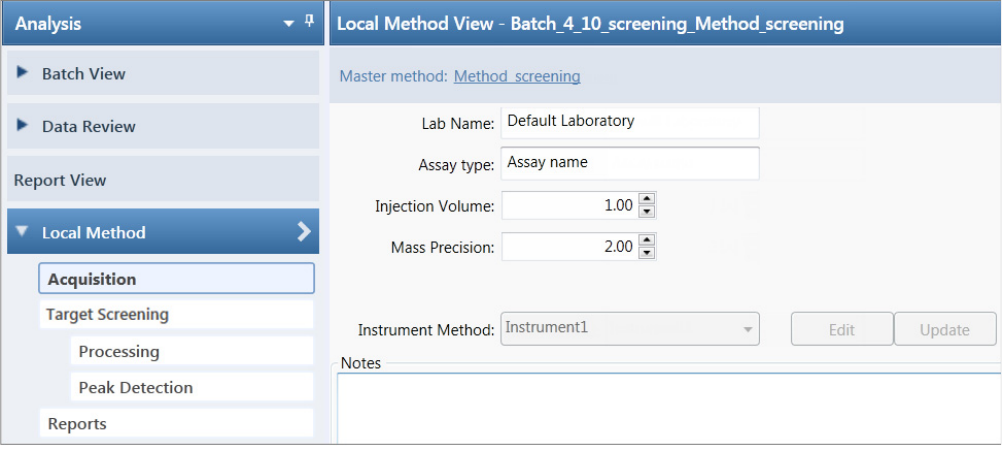This screenshot has height=449, width=1002.
Task: Select Target Screening in Local Method
Action: pos(176,314)
